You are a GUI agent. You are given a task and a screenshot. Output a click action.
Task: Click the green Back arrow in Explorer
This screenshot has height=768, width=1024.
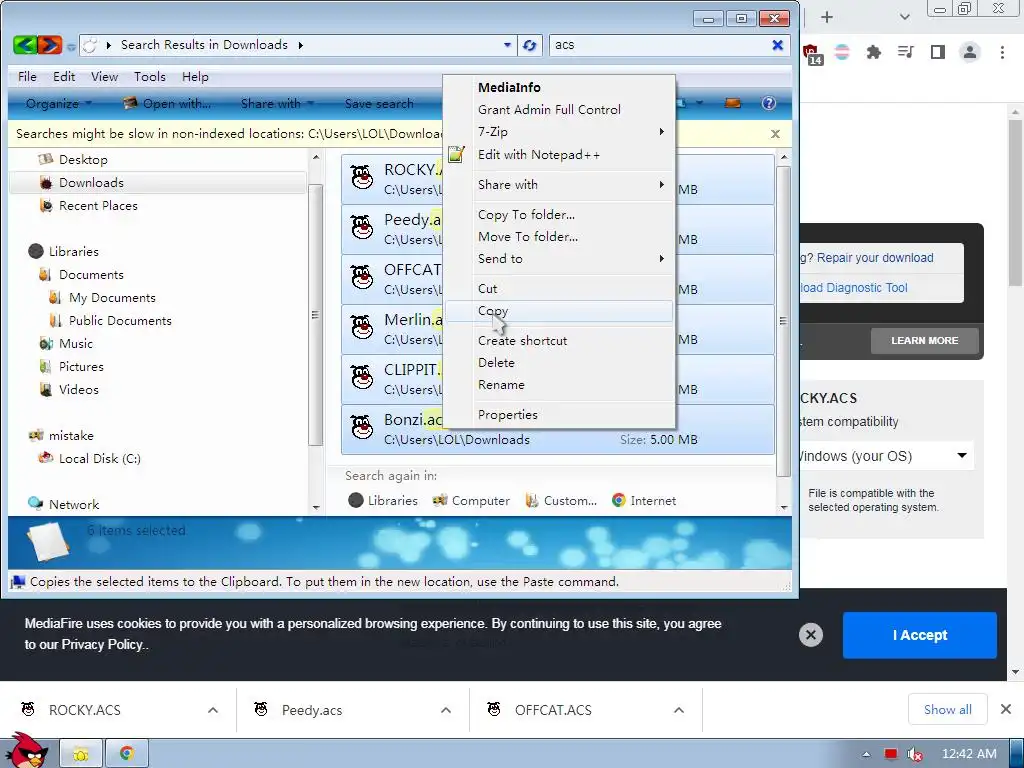click(x=25, y=44)
